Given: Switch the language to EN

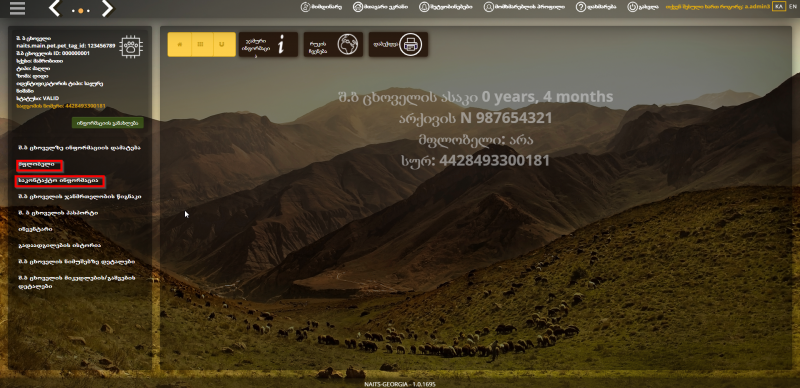Looking at the screenshot, I should [792, 7].
